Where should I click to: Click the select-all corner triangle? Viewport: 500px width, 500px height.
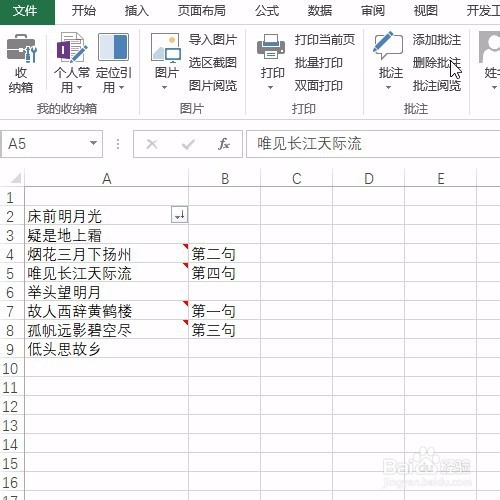(15, 178)
